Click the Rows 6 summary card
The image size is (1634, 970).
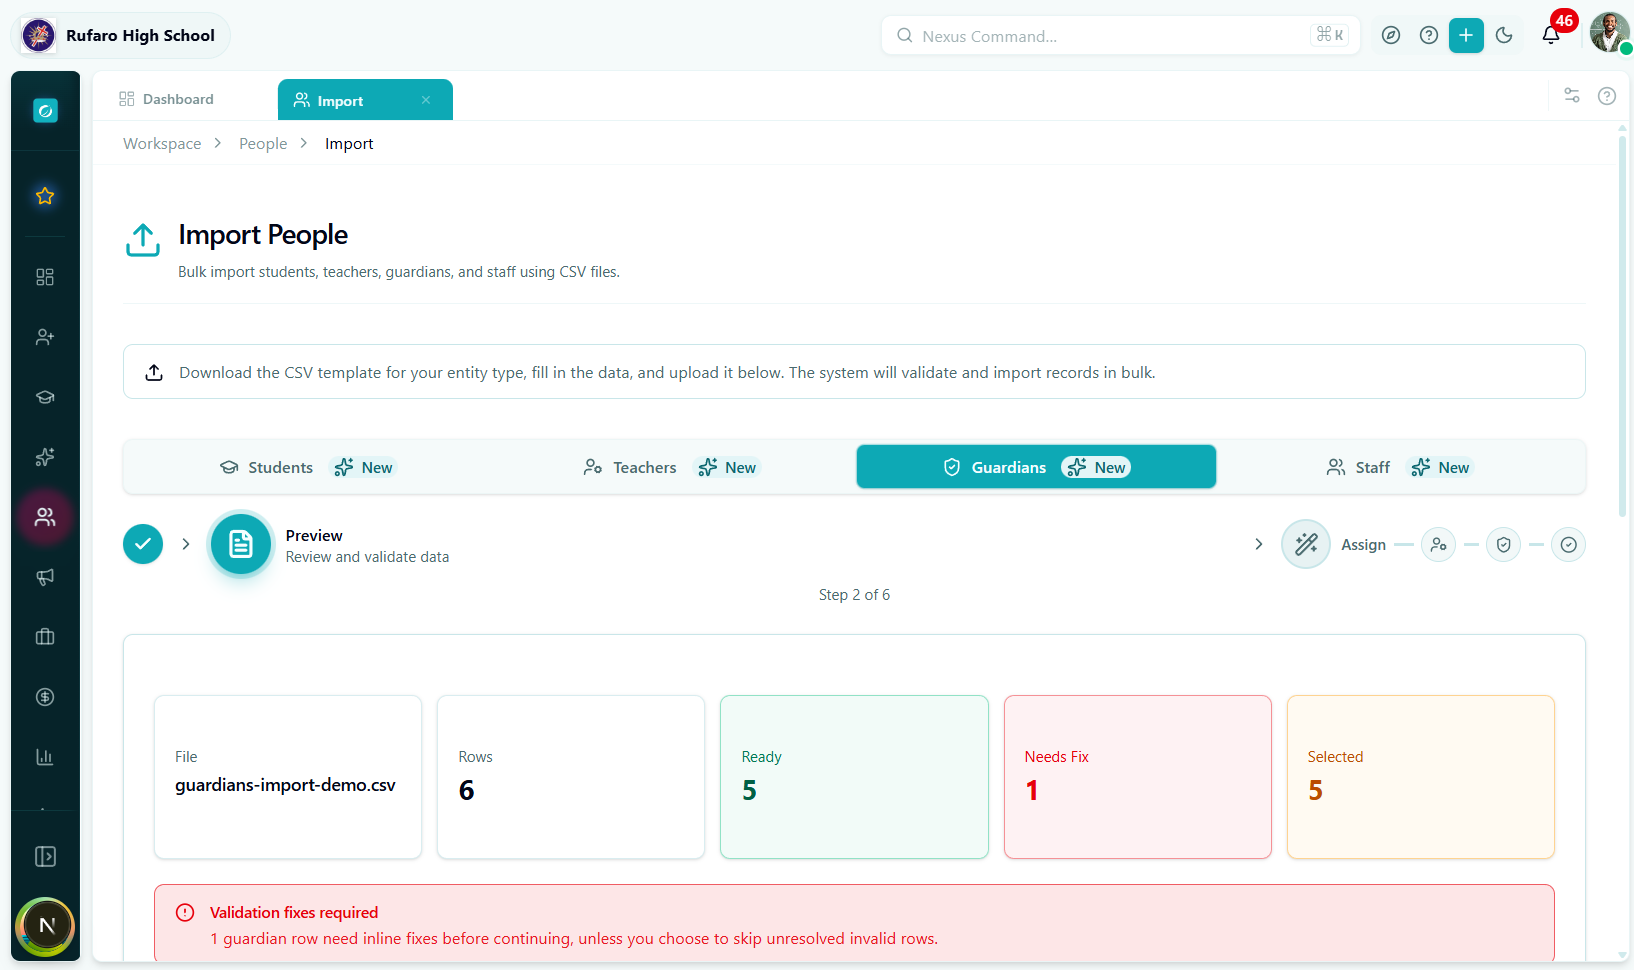571,777
